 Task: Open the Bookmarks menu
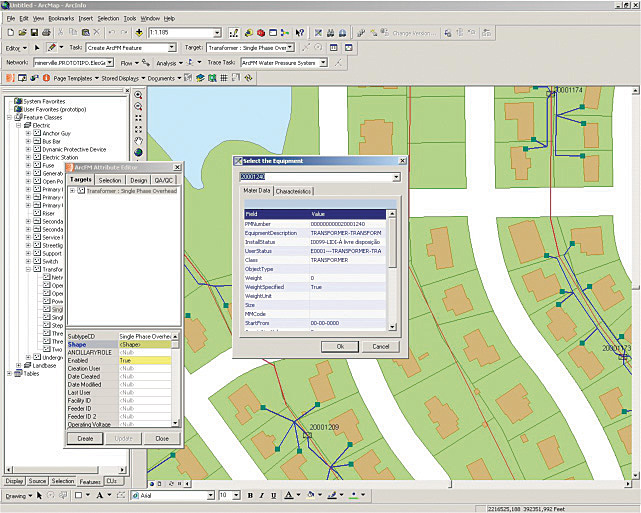click(x=61, y=18)
